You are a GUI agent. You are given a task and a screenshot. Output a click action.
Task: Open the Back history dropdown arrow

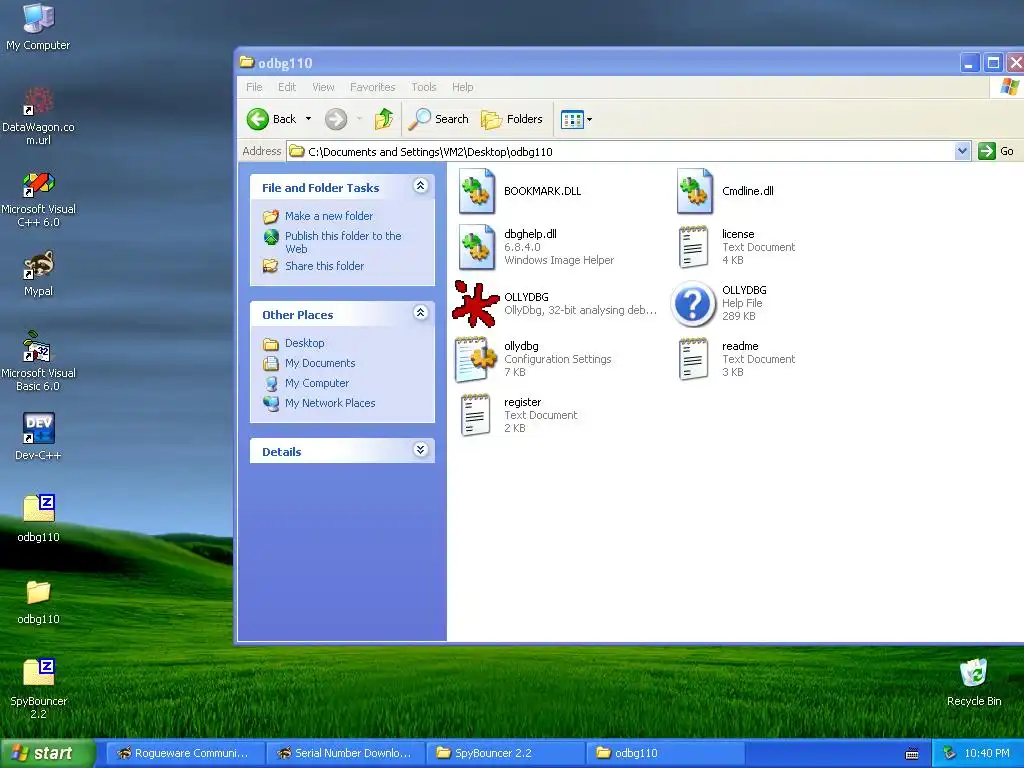(x=308, y=119)
